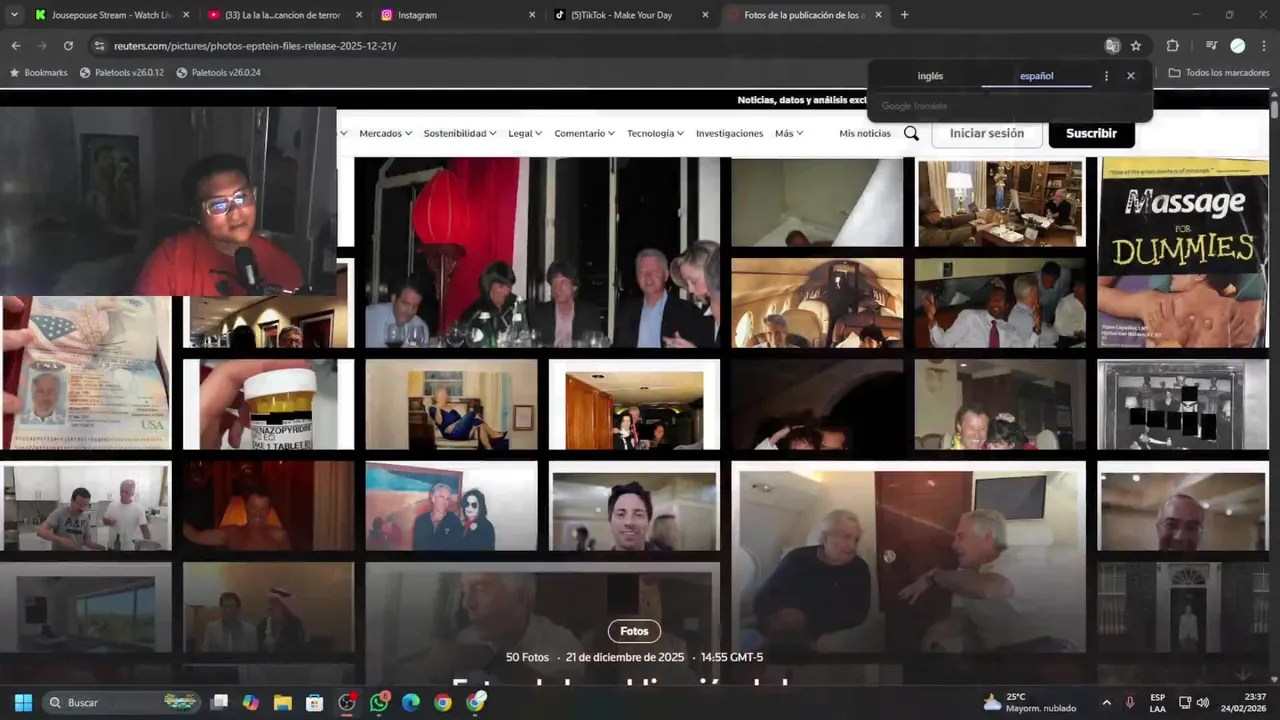The height and width of the screenshot is (720, 1280).
Task: Switch to the TikTok Make Your Day tab
Action: click(629, 15)
